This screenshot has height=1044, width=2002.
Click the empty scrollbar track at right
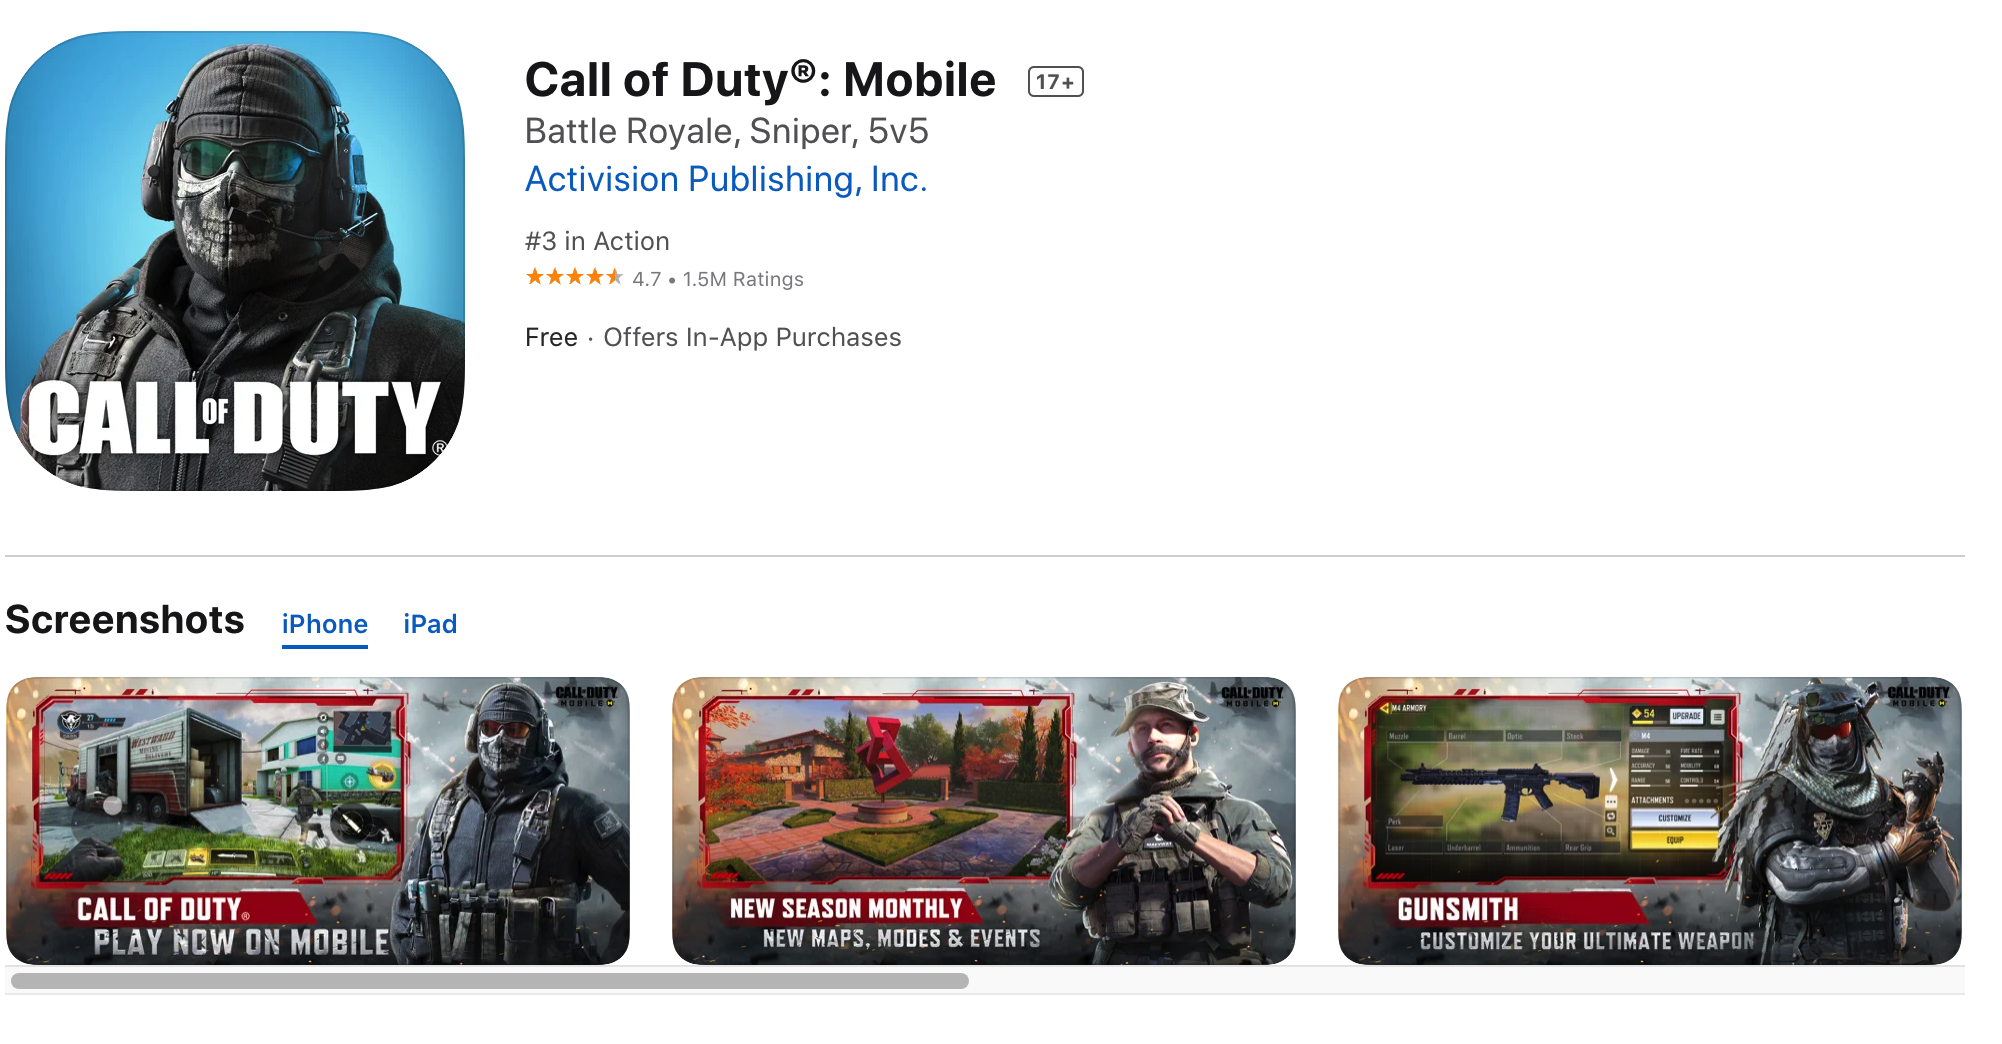1465,981
